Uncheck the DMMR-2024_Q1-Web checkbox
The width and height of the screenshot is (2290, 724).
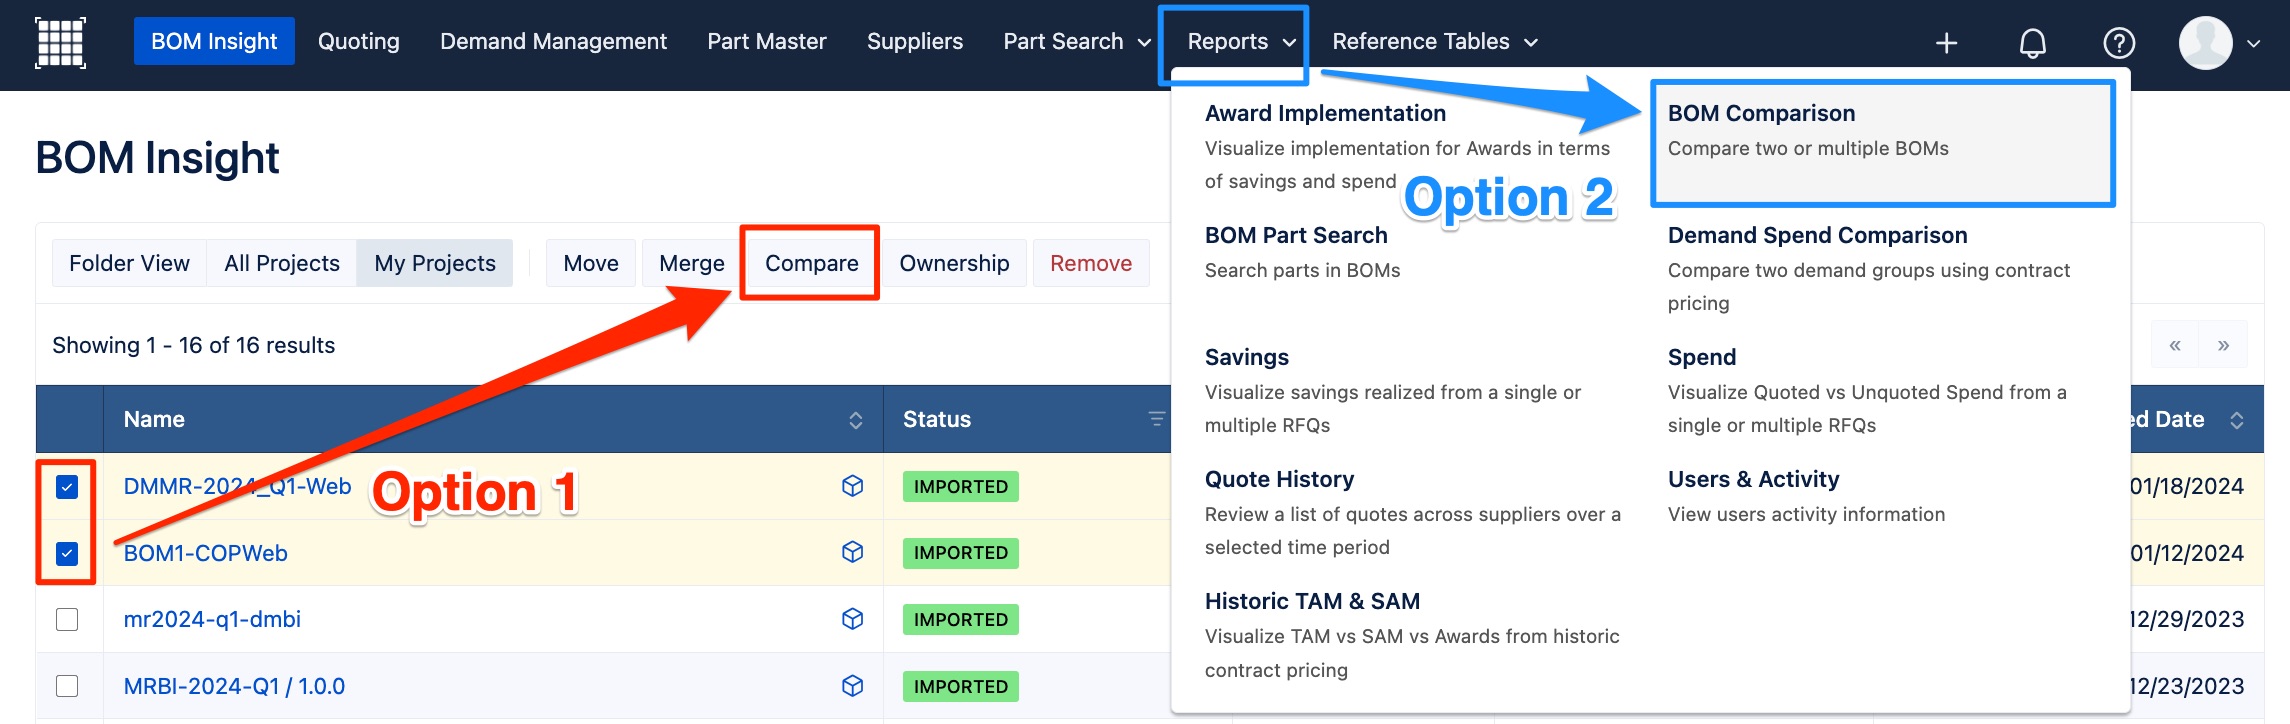67,487
